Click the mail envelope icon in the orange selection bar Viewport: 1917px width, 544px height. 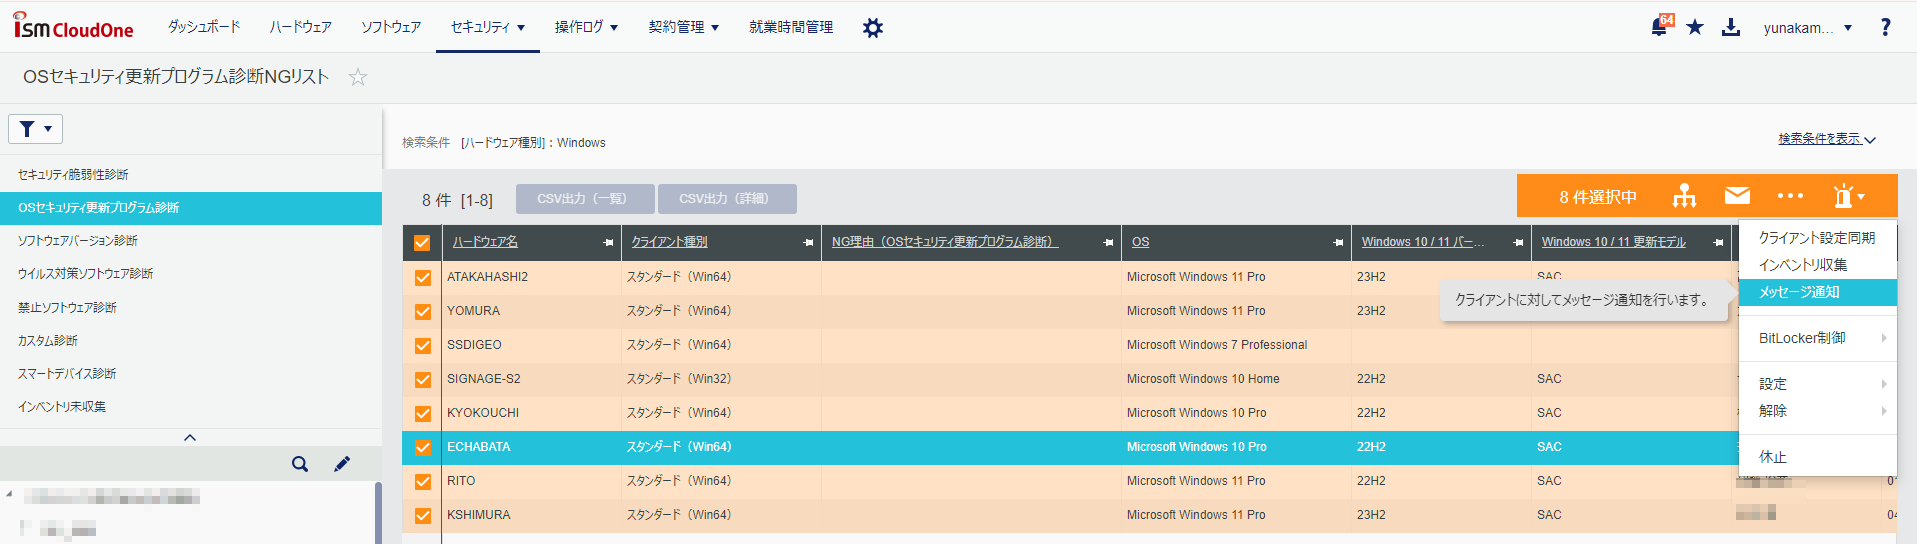coord(1738,196)
